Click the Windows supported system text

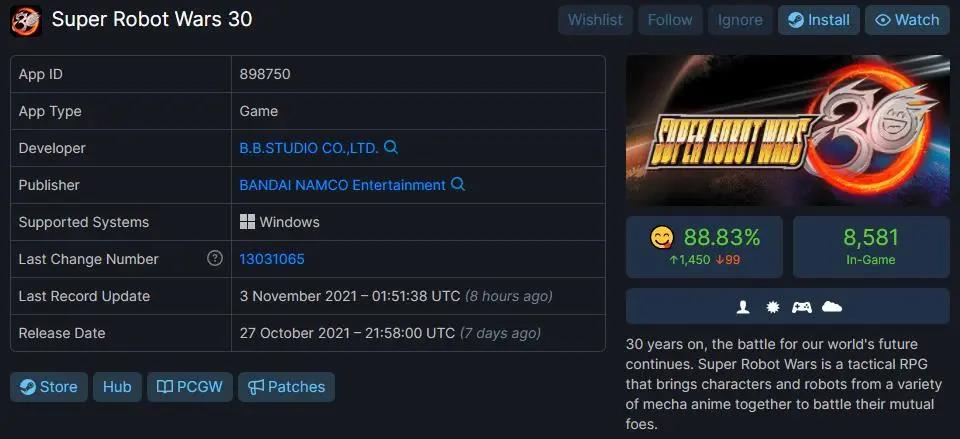(290, 222)
